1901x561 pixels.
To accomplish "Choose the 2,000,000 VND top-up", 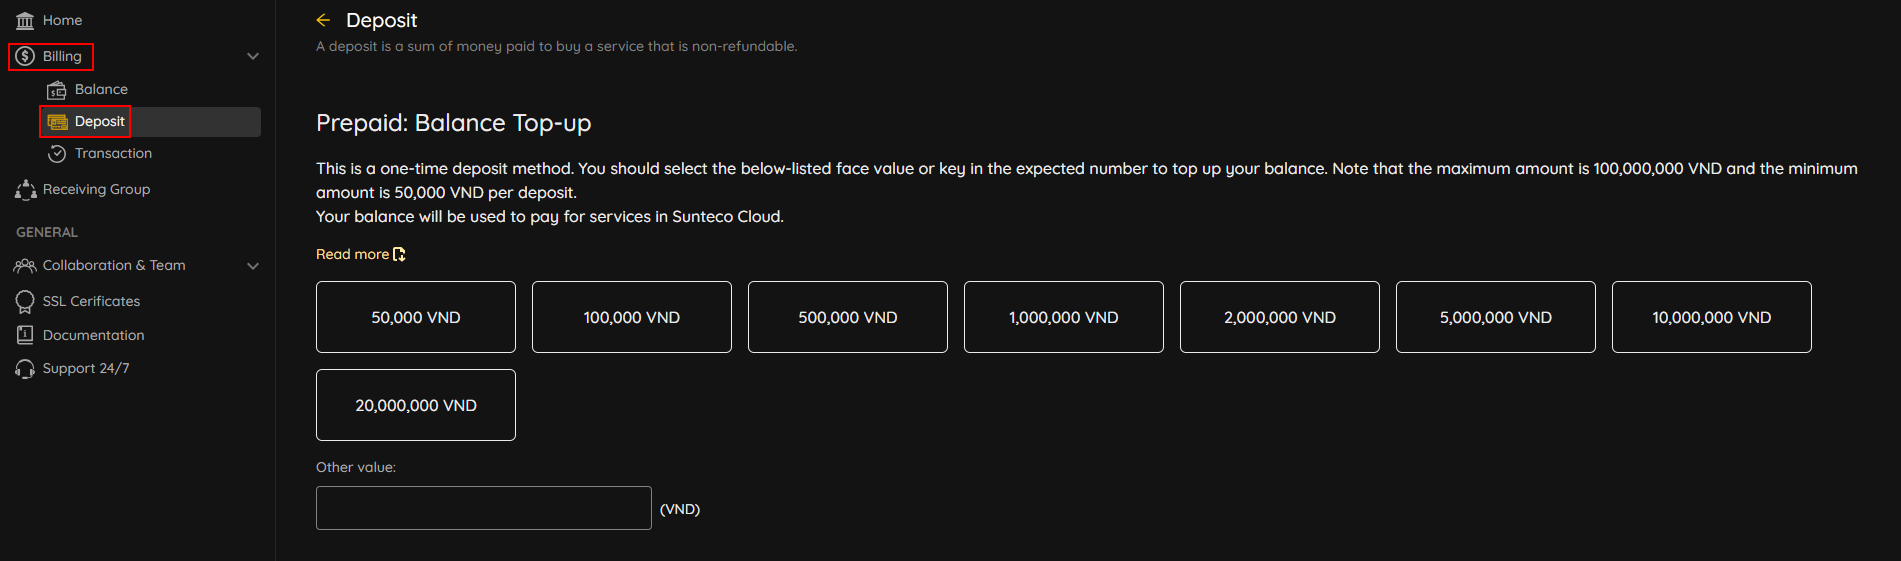I will click(1280, 317).
